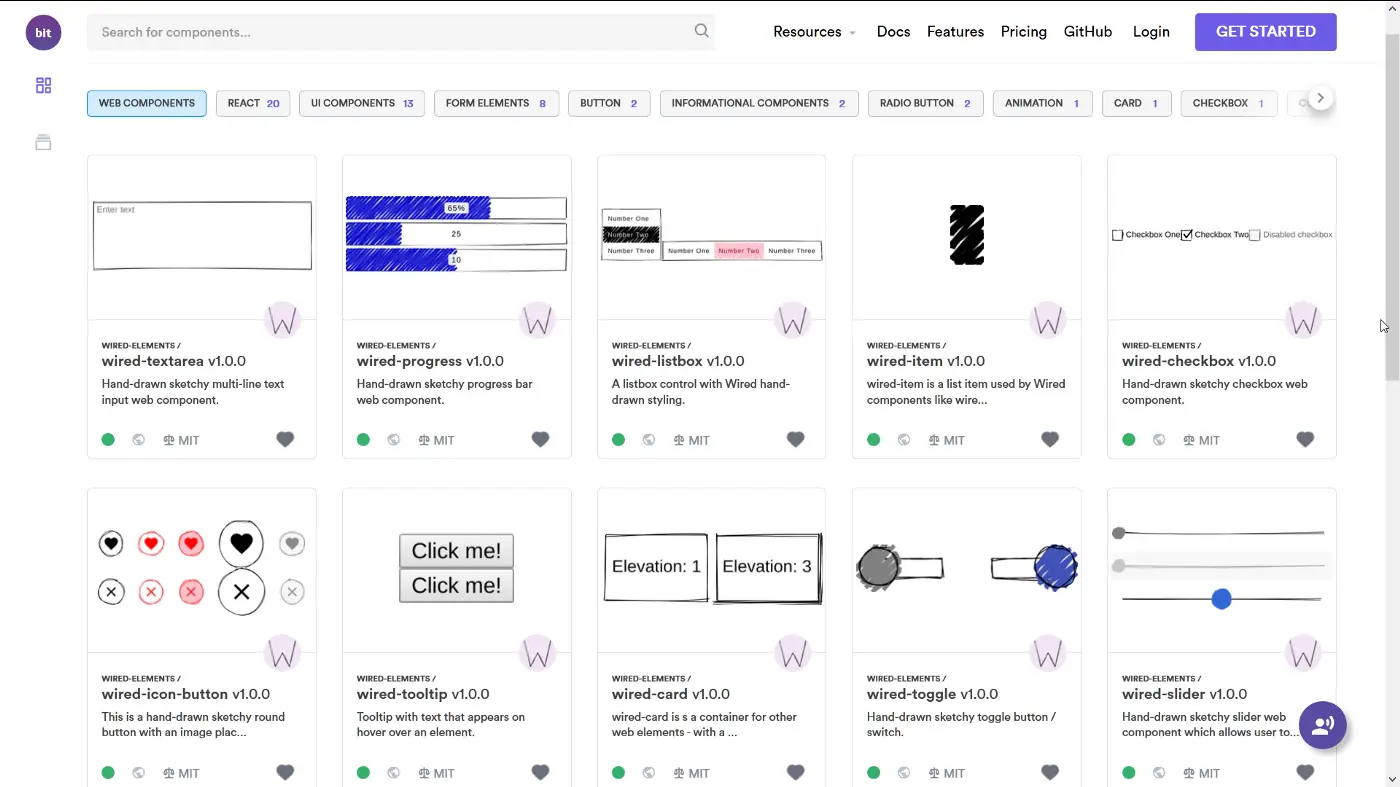Viewport: 1400px width, 787px height.
Task: Filter by the REACT tag
Action: (x=253, y=103)
